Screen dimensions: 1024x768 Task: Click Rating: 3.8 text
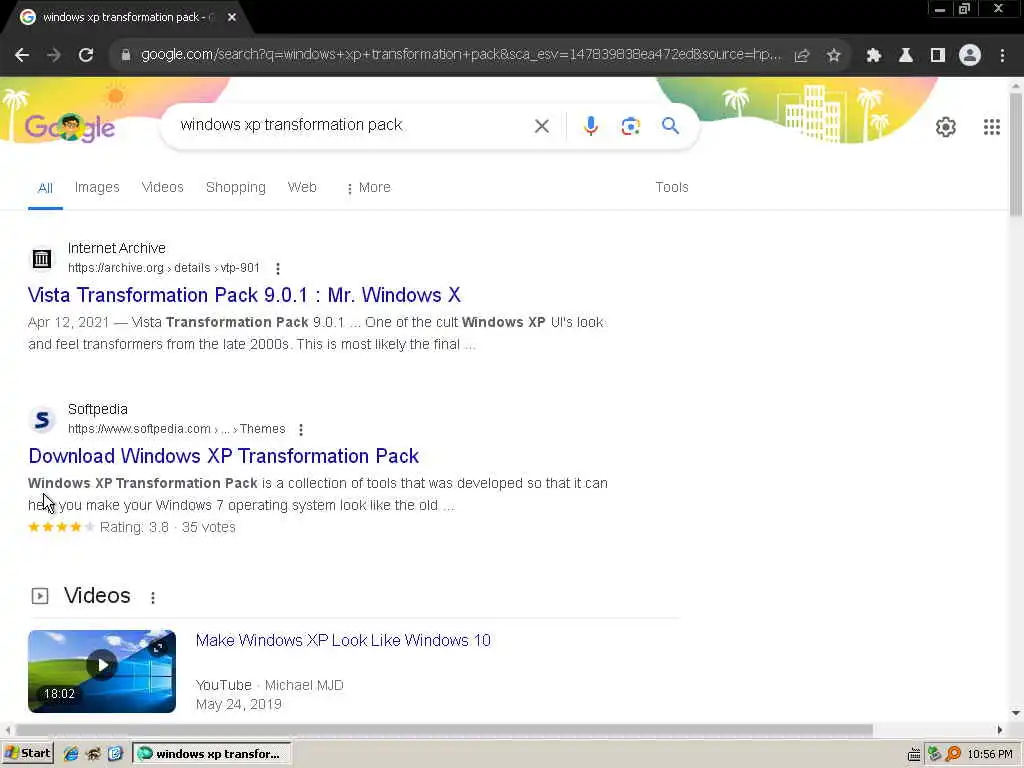pyautogui.click(x=134, y=527)
